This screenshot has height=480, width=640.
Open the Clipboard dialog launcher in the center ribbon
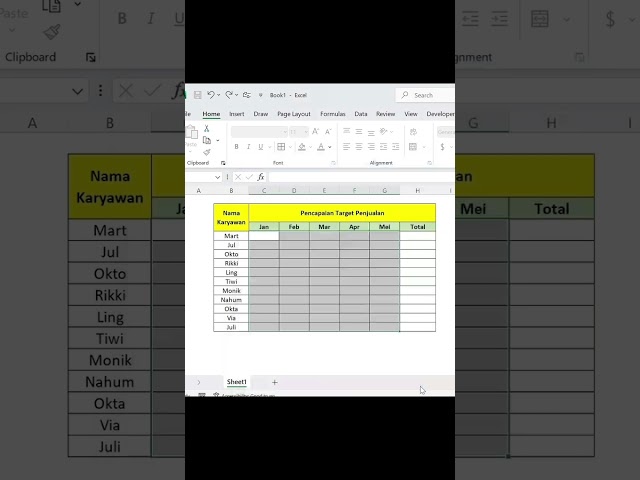pos(223,163)
